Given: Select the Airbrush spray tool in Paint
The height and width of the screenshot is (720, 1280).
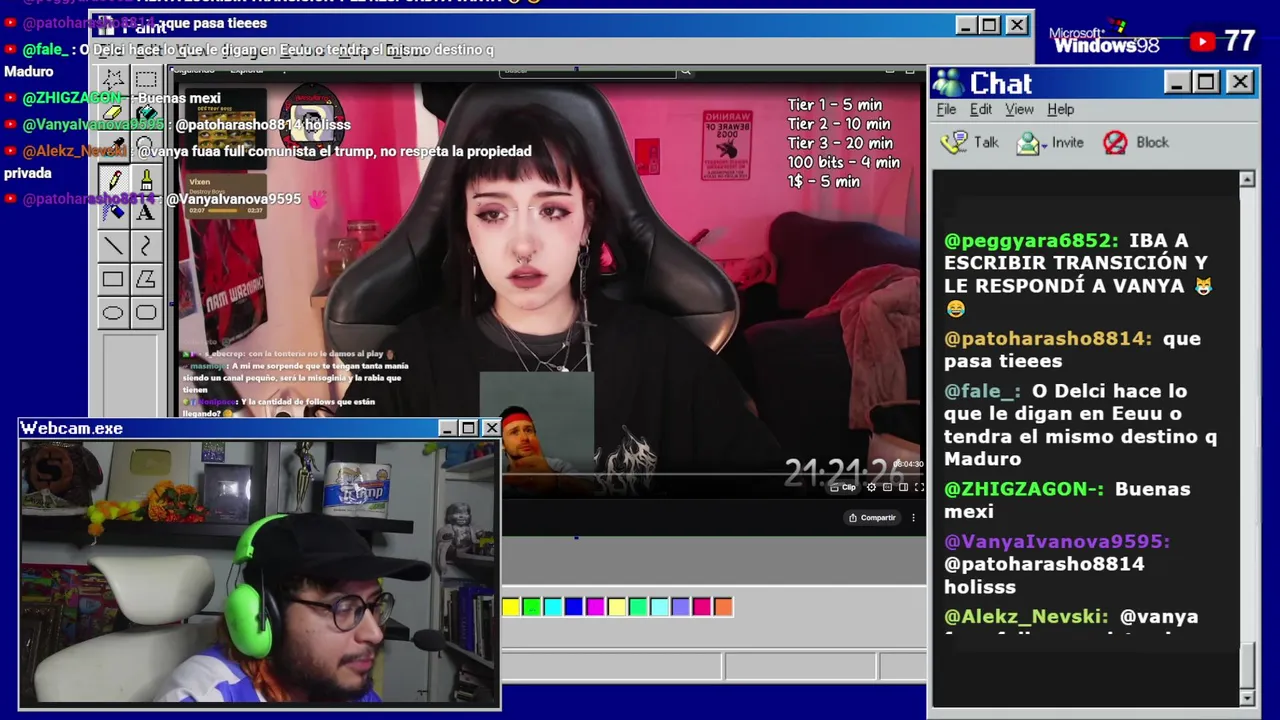Looking at the screenshot, I should click(x=113, y=212).
